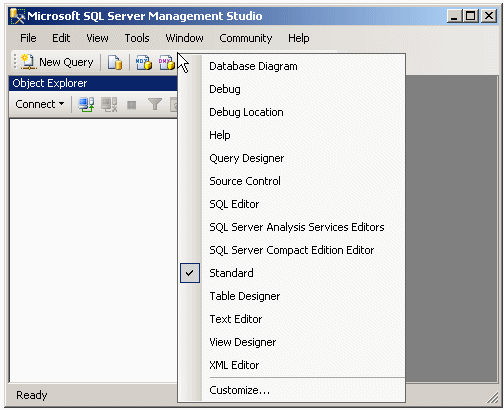Choose Customize... from the toolbar menu

[x=292, y=390]
